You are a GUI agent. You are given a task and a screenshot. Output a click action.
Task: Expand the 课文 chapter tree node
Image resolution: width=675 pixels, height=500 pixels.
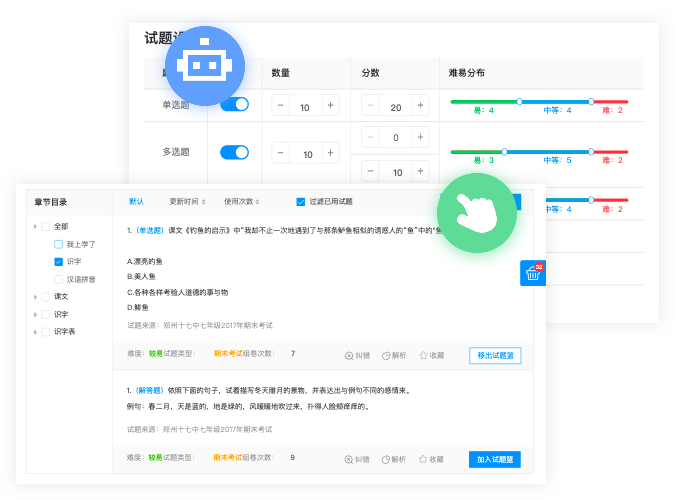[36, 297]
